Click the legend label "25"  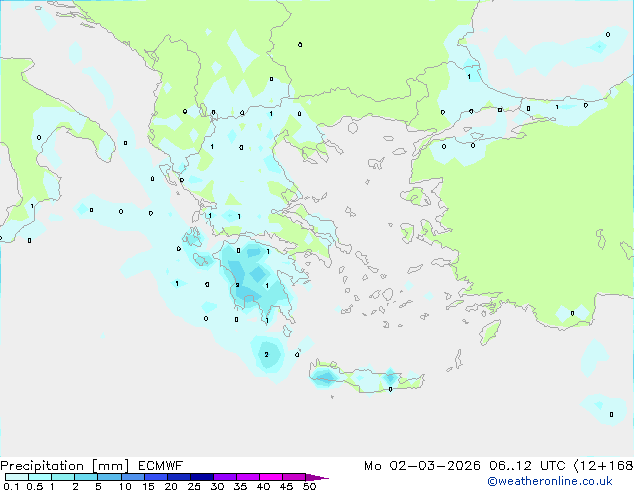[x=194, y=486]
